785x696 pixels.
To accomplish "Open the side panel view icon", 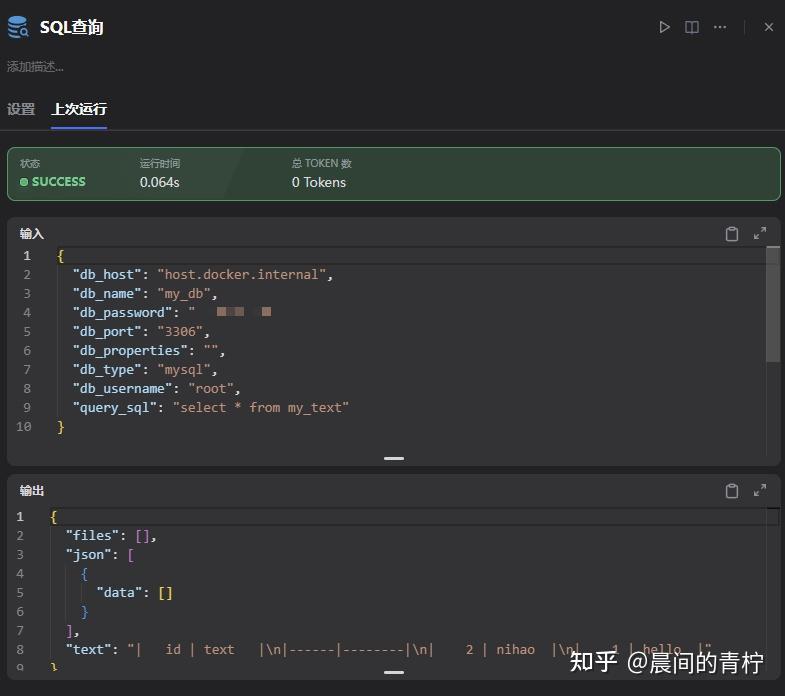I will tap(692, 27).
